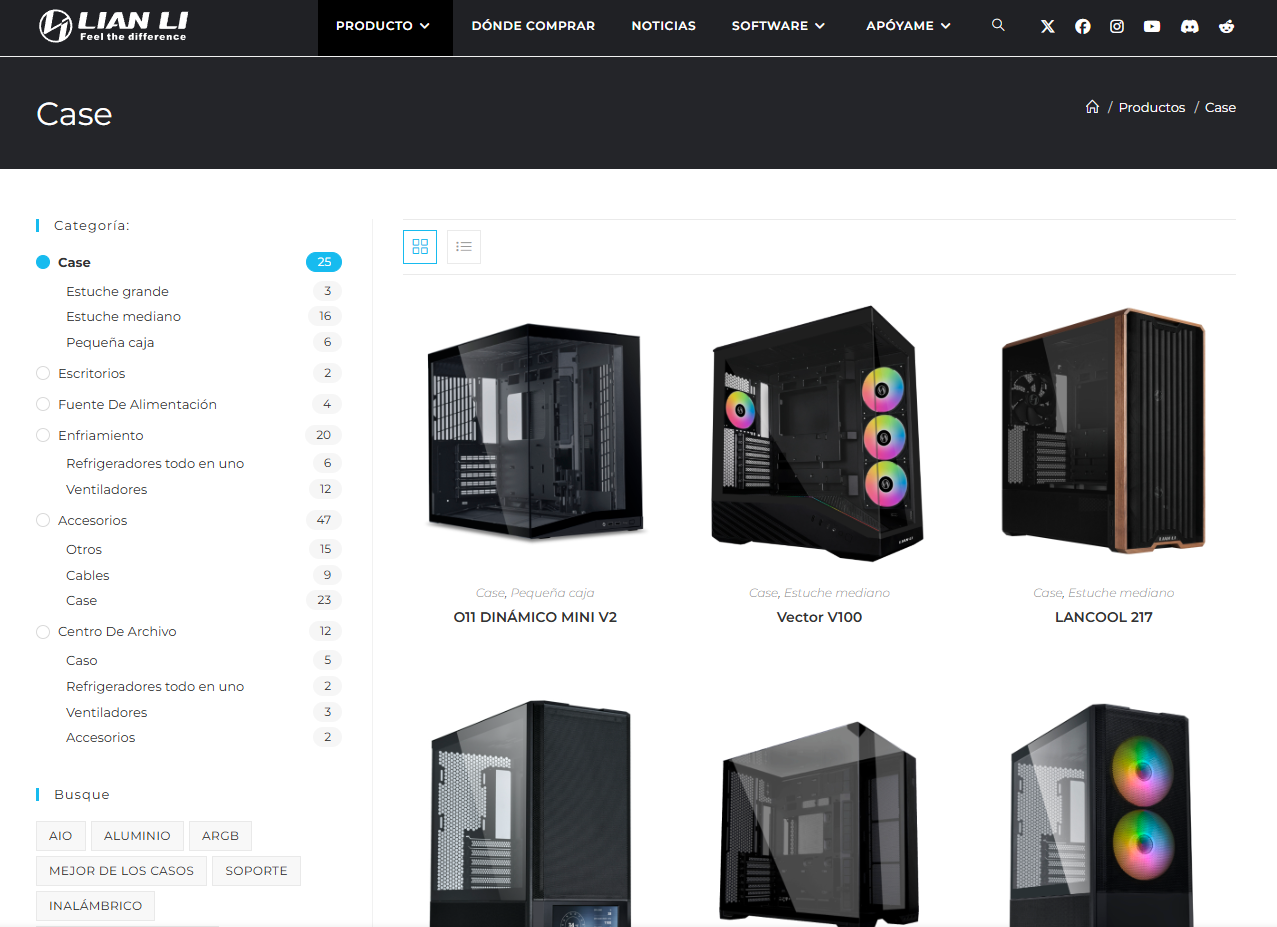Open the Facebook social icon
Image resolution: width=1277 pixels, height=927 pixels.
pyautogui.click(x=1083, y=27)
